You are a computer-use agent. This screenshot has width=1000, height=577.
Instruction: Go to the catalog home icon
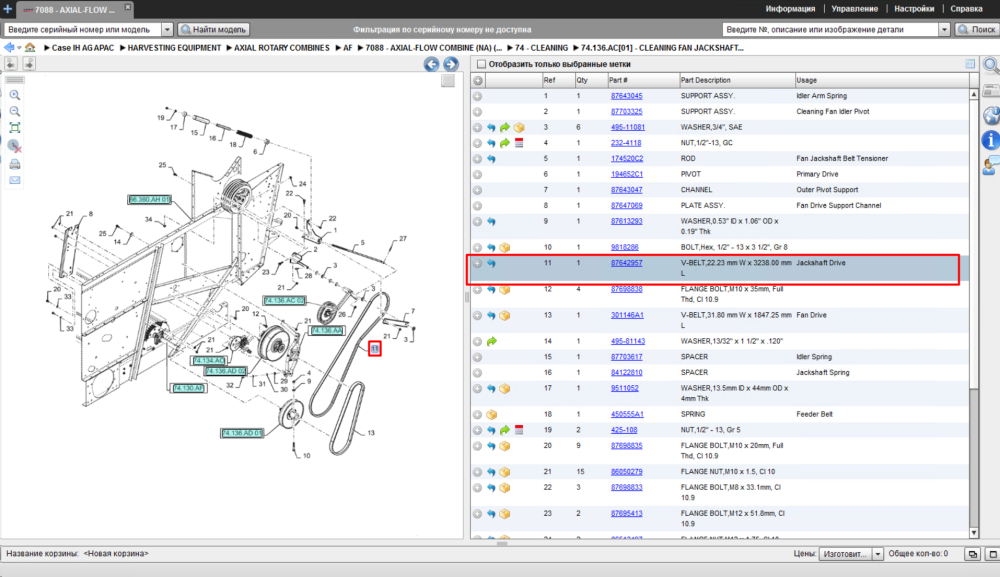point(30,48)
